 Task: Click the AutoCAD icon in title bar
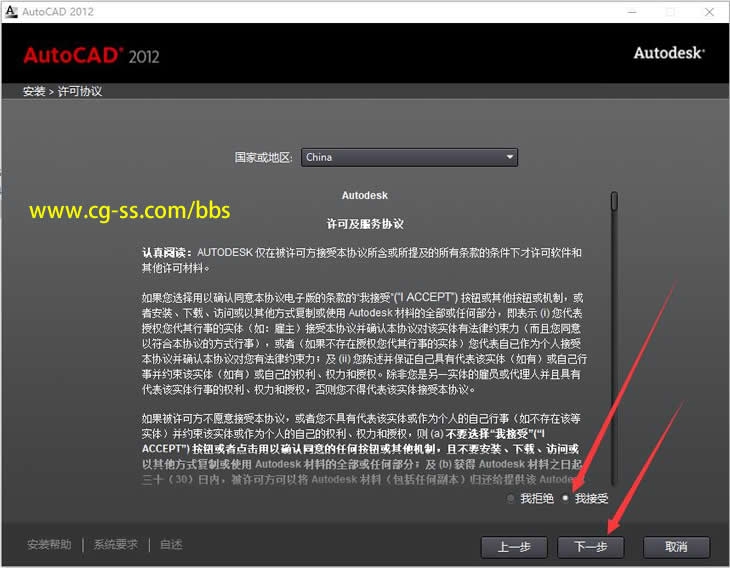tap(11, 12)
